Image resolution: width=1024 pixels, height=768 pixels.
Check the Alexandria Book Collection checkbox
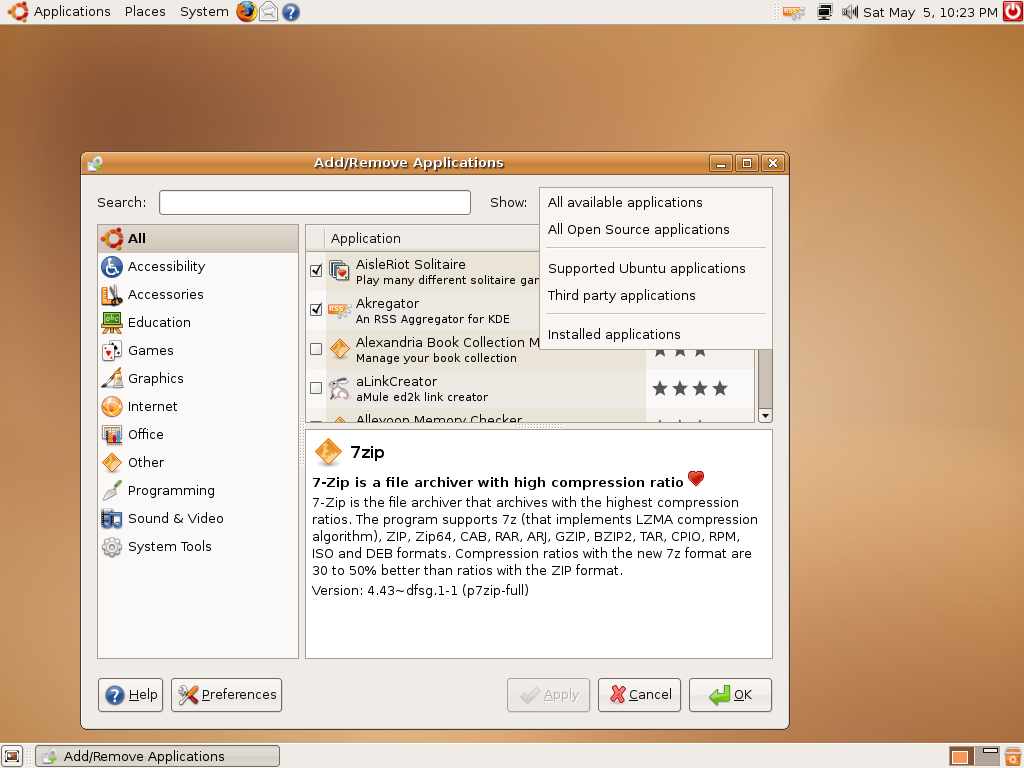(316, 349)
